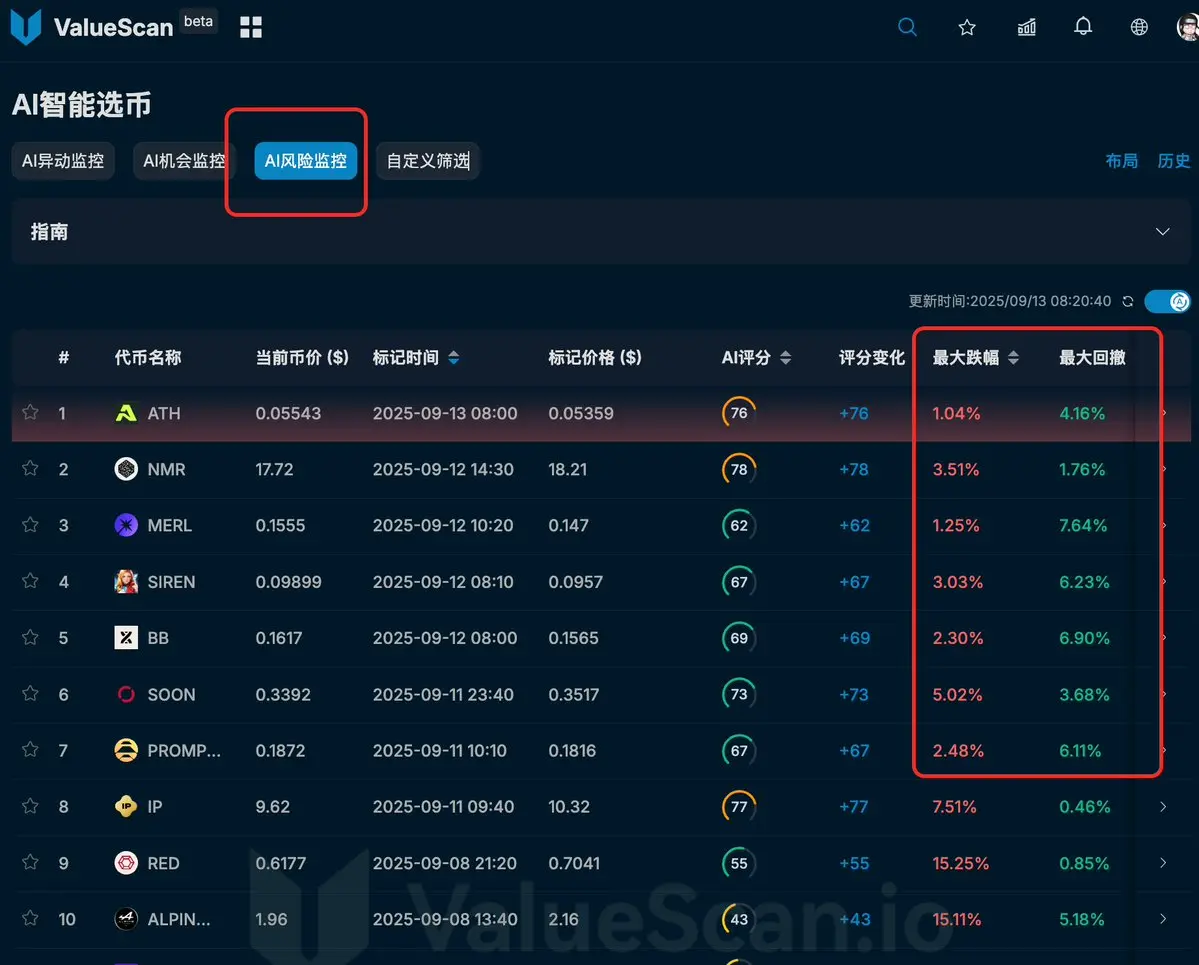
Task: Click the 7.64% max drawdown value
Action: 1083,525
